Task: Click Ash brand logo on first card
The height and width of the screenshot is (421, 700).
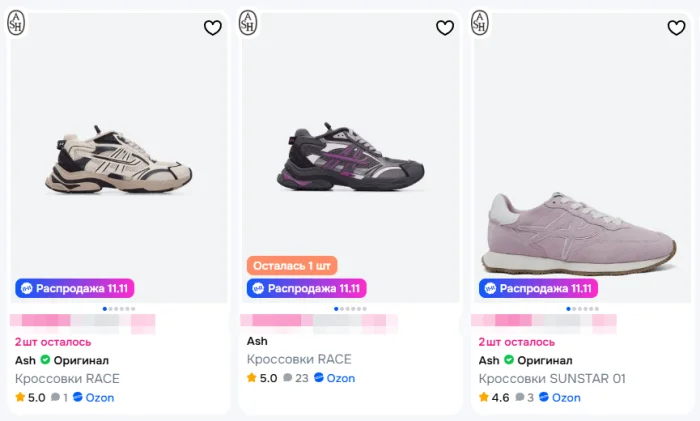Action: tap(17, 23)
